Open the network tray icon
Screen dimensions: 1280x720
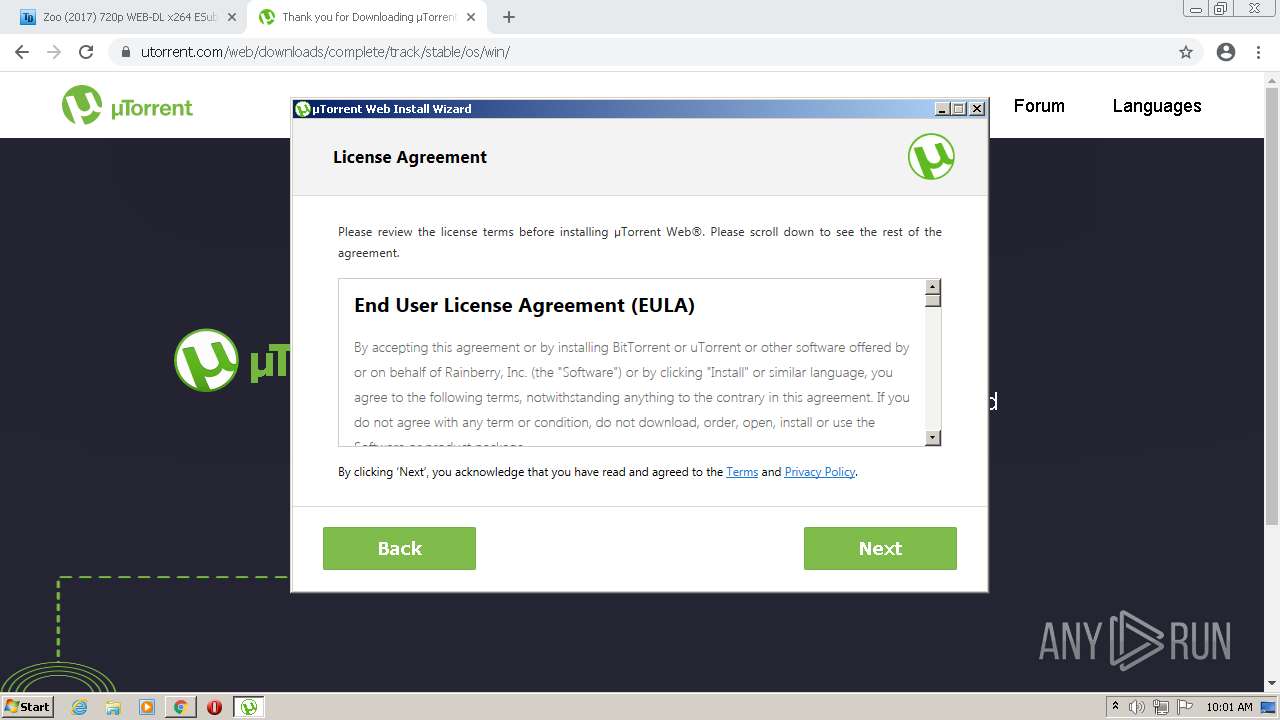[1161, 707]
